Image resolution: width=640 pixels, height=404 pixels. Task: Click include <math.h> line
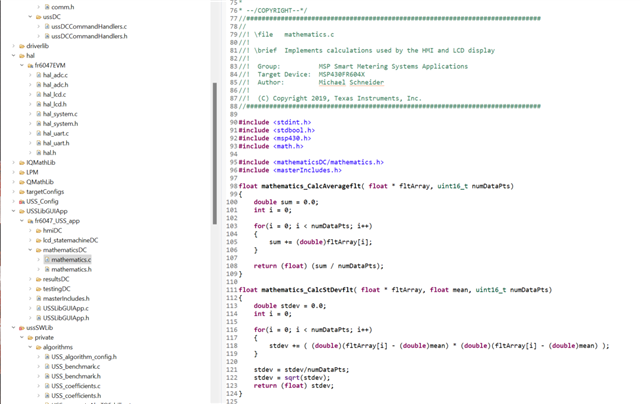click(x=271, y=146)
